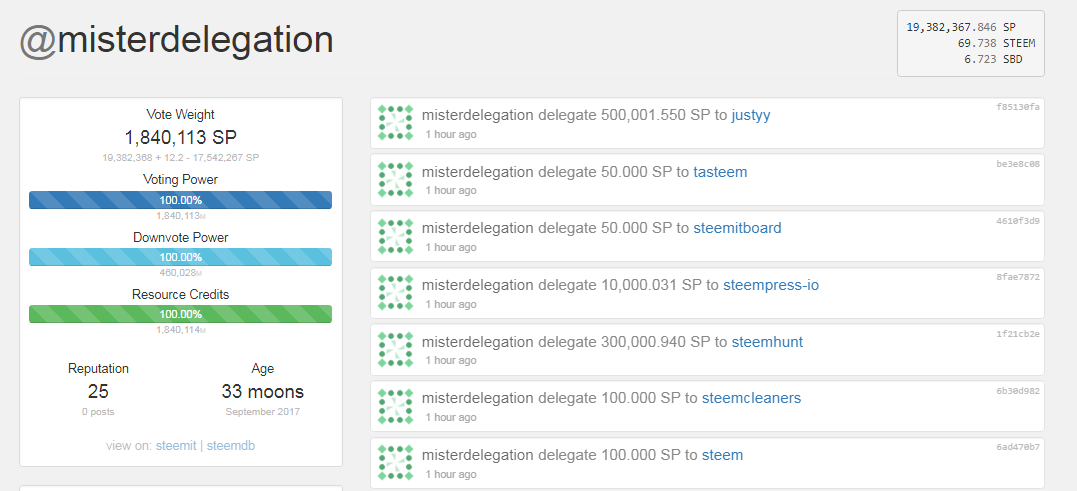Click the vote weight formula 19,382,368 + 12.2 - 17,542,267 SP
The height and width of the screenshot is (491, 1077).
click(x=181, y=157)
